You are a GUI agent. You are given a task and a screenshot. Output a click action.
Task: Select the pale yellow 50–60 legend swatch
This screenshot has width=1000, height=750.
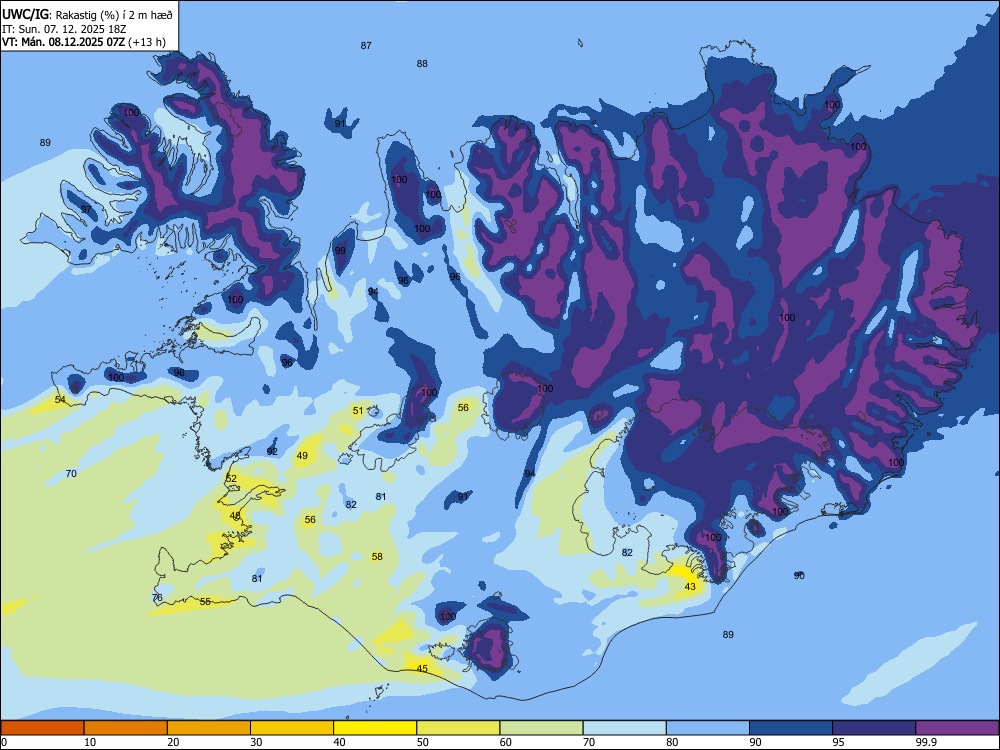[x=458, y=728]
